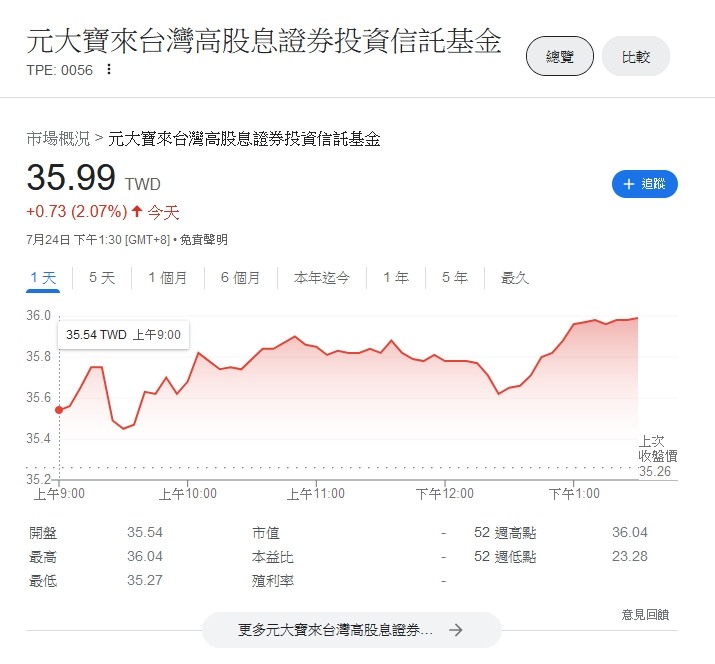
Task: Click the 35.54 TWD 上午9:00 tooltip
Action: click(123, 335)
